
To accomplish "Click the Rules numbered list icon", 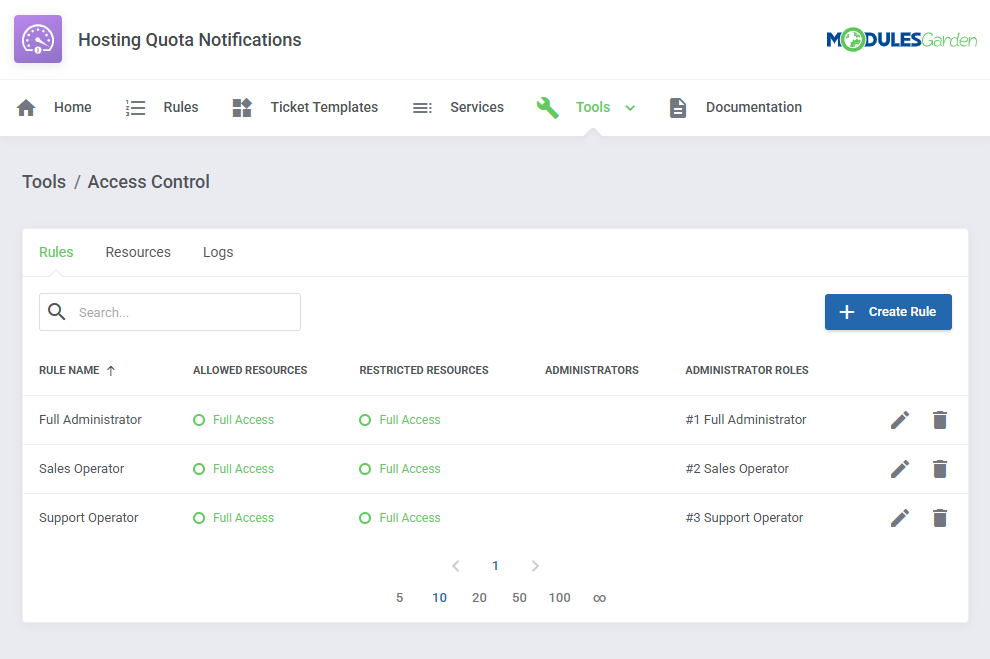I will [135, 108].
